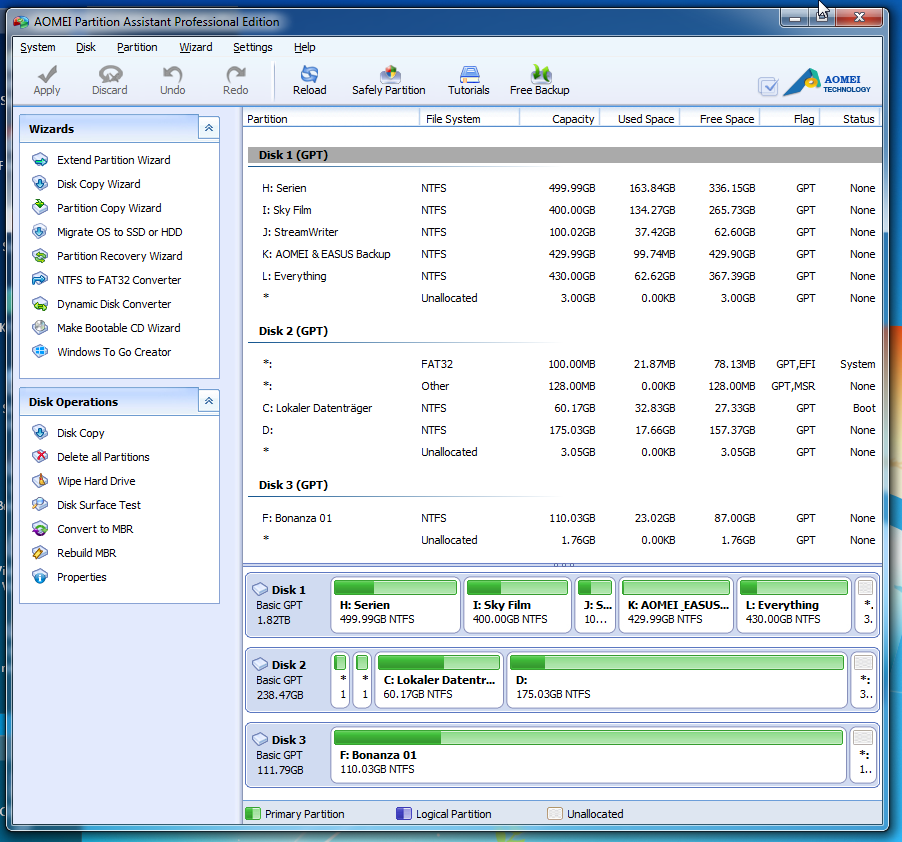The image size is (902, 842).
Task: Sort by Used Space column header
Action: pyautogui.click(x=640, y=118)
